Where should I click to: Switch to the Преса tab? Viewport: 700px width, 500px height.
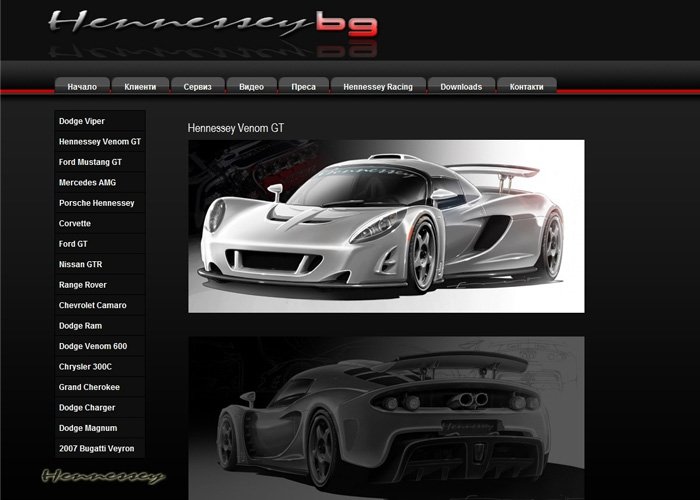tap(303, 87)
